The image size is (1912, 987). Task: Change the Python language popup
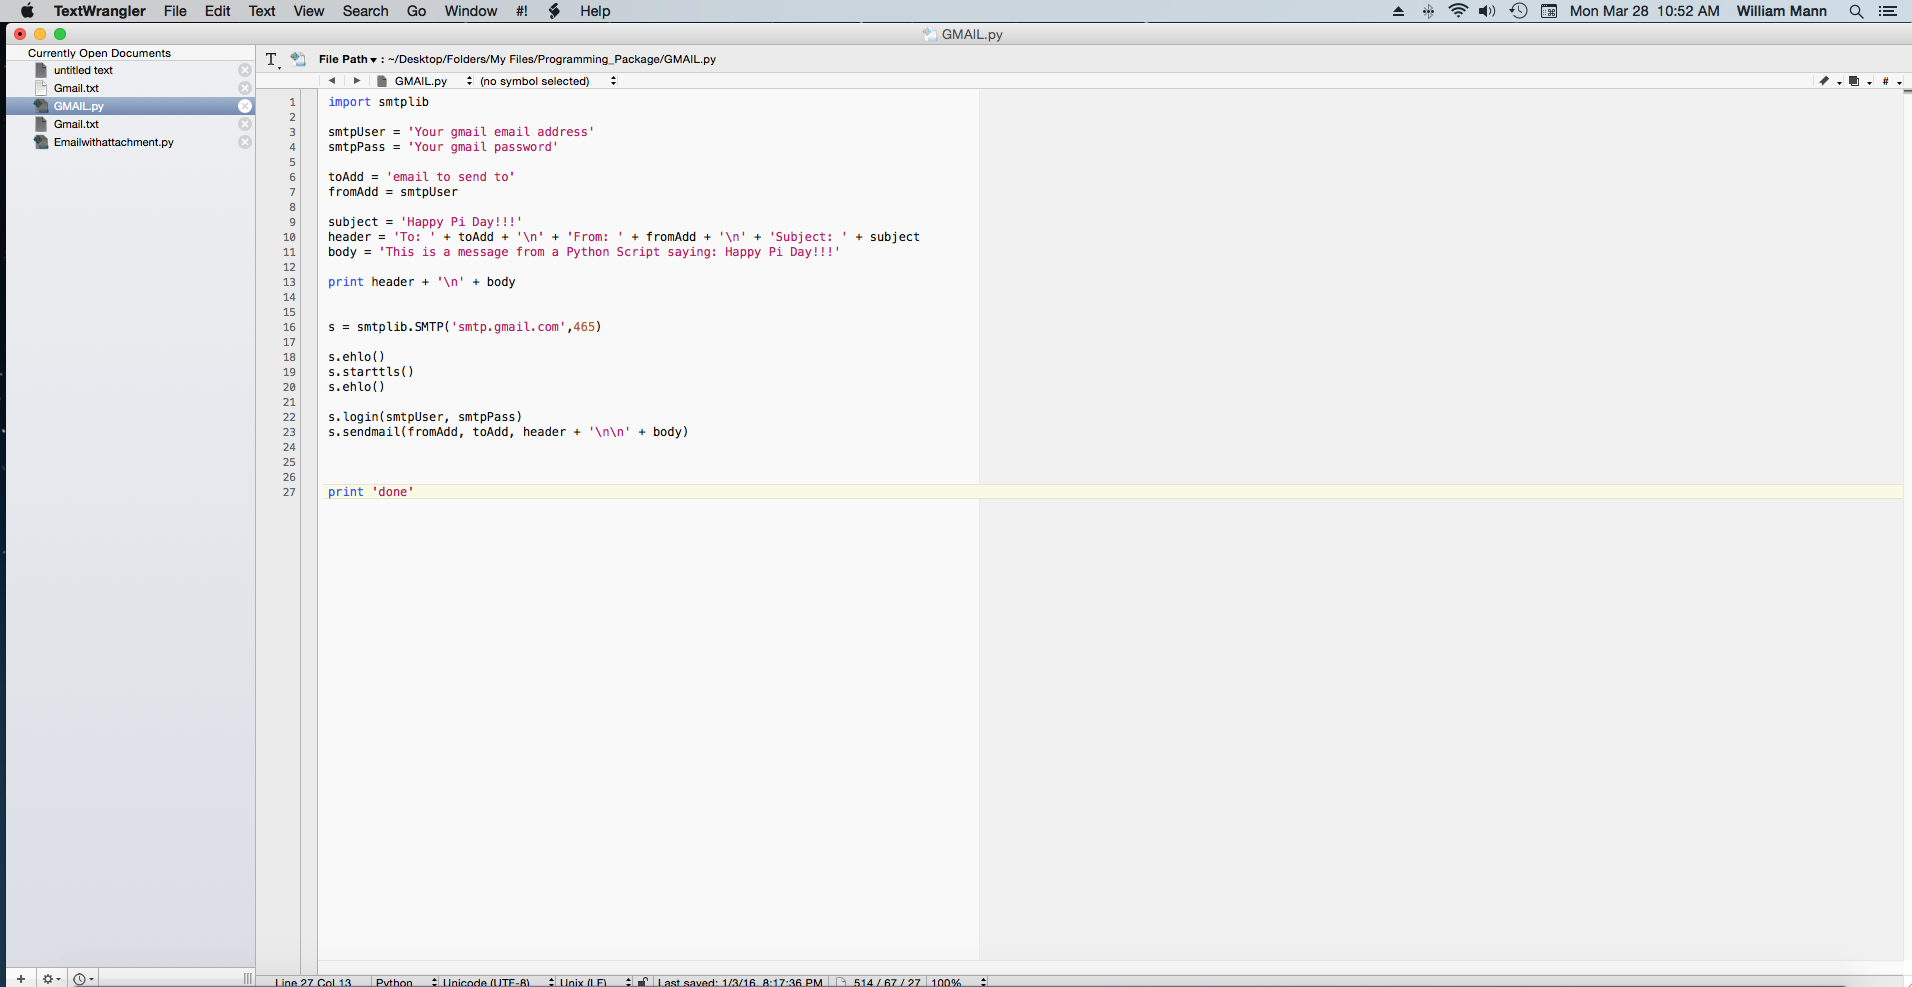406,982
